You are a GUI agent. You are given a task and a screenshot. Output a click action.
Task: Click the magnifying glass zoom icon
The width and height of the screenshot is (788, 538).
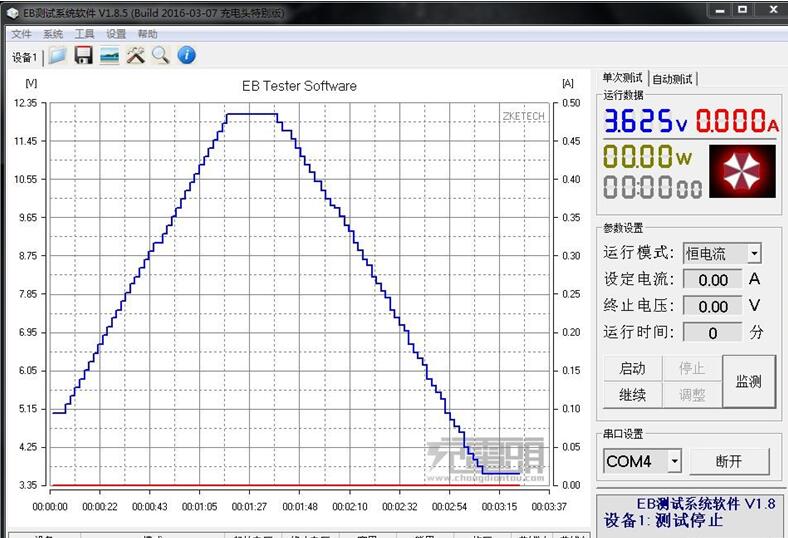click(161, 56)
